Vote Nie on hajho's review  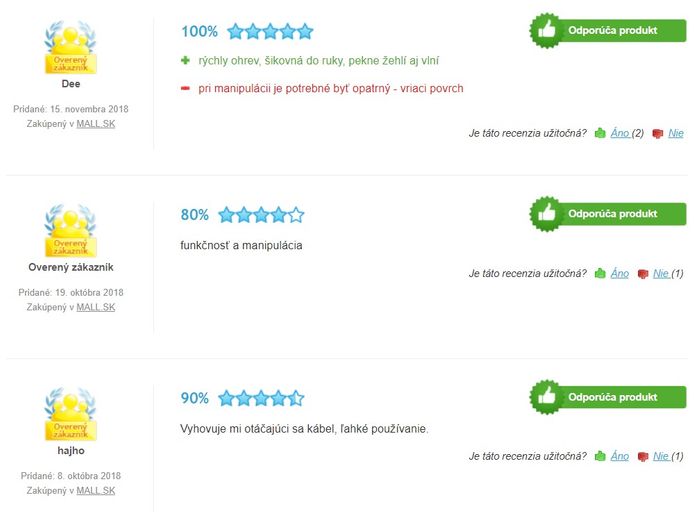tap(661, 456)
